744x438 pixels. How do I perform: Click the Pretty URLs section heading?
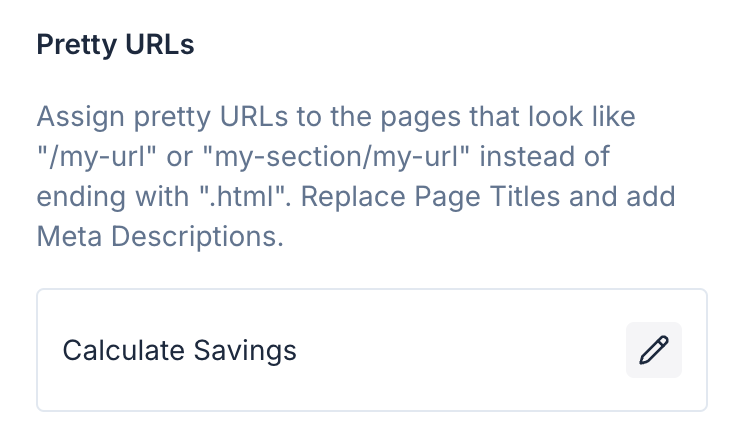point(115,48)
